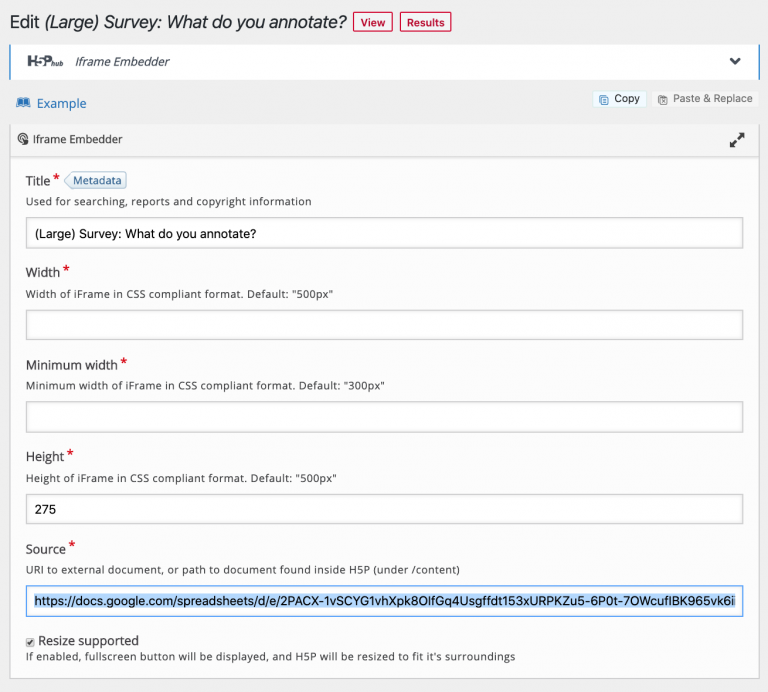Toggle the Resize supported checkbox
This screenshot has height=692, width=768.
click(31, 641)
